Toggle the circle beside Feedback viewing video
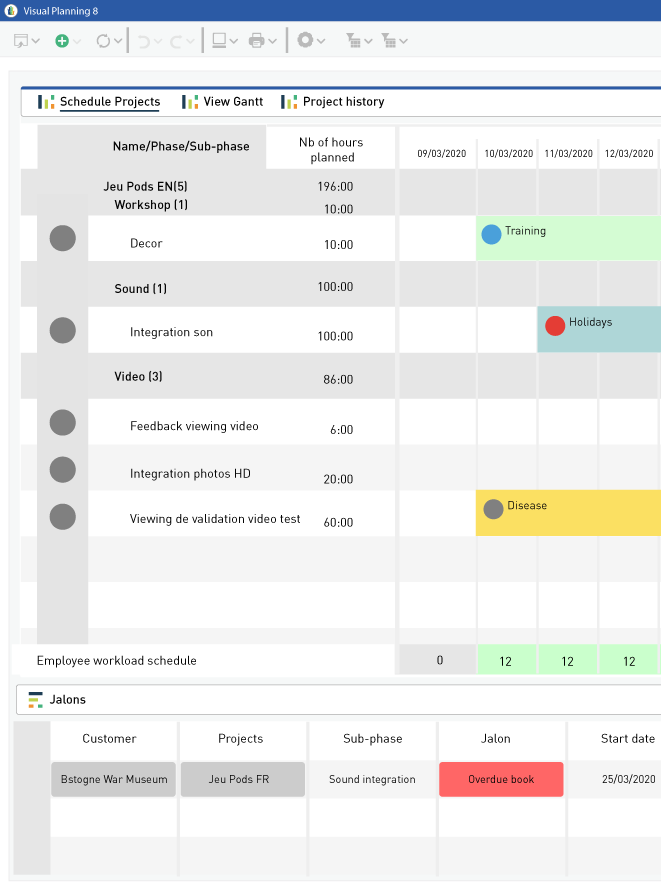Viewport: 661px width, 894px height. [62, 423]
